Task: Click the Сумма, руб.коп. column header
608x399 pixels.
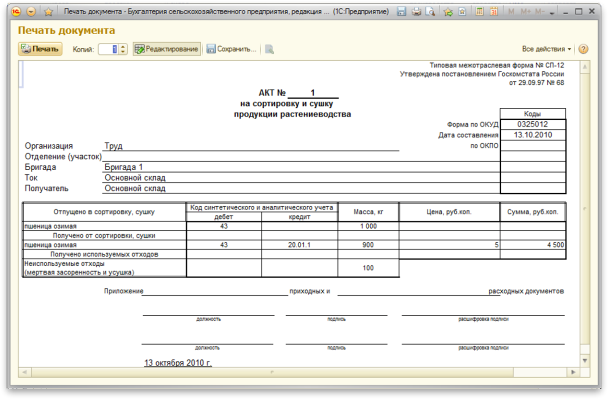Action: (533, 212)
